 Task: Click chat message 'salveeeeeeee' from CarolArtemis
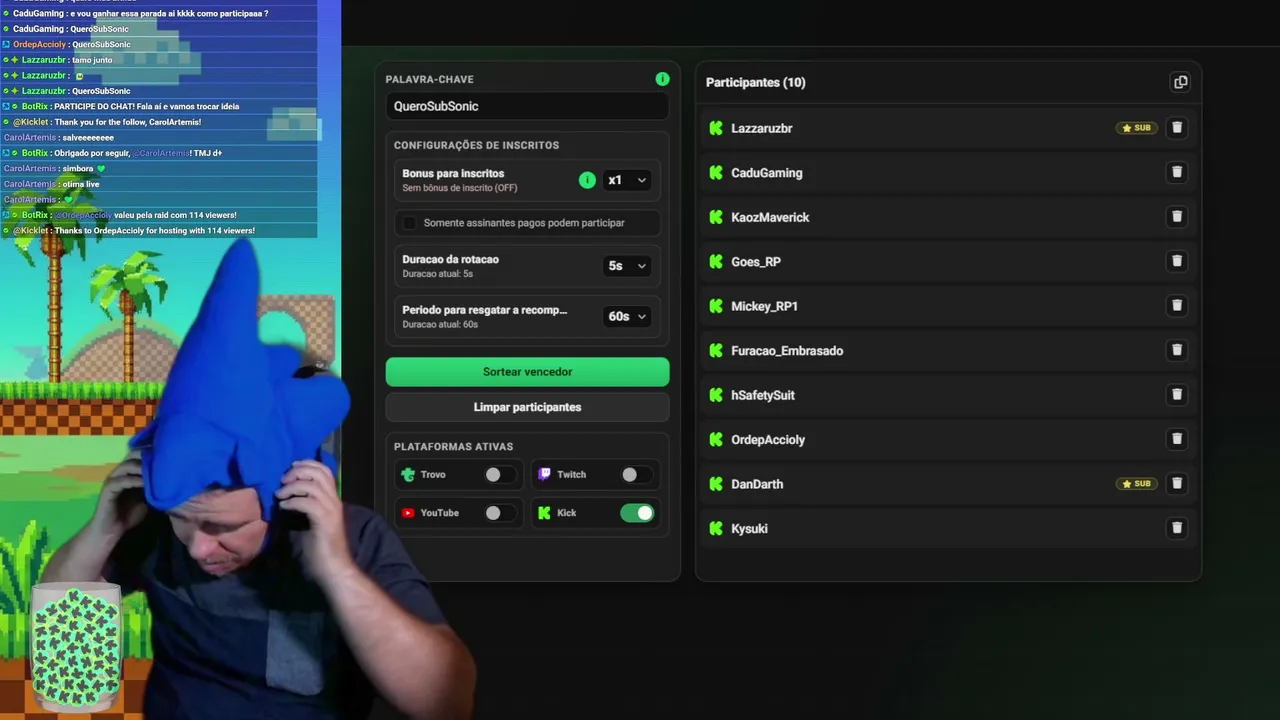coord(87,137)
